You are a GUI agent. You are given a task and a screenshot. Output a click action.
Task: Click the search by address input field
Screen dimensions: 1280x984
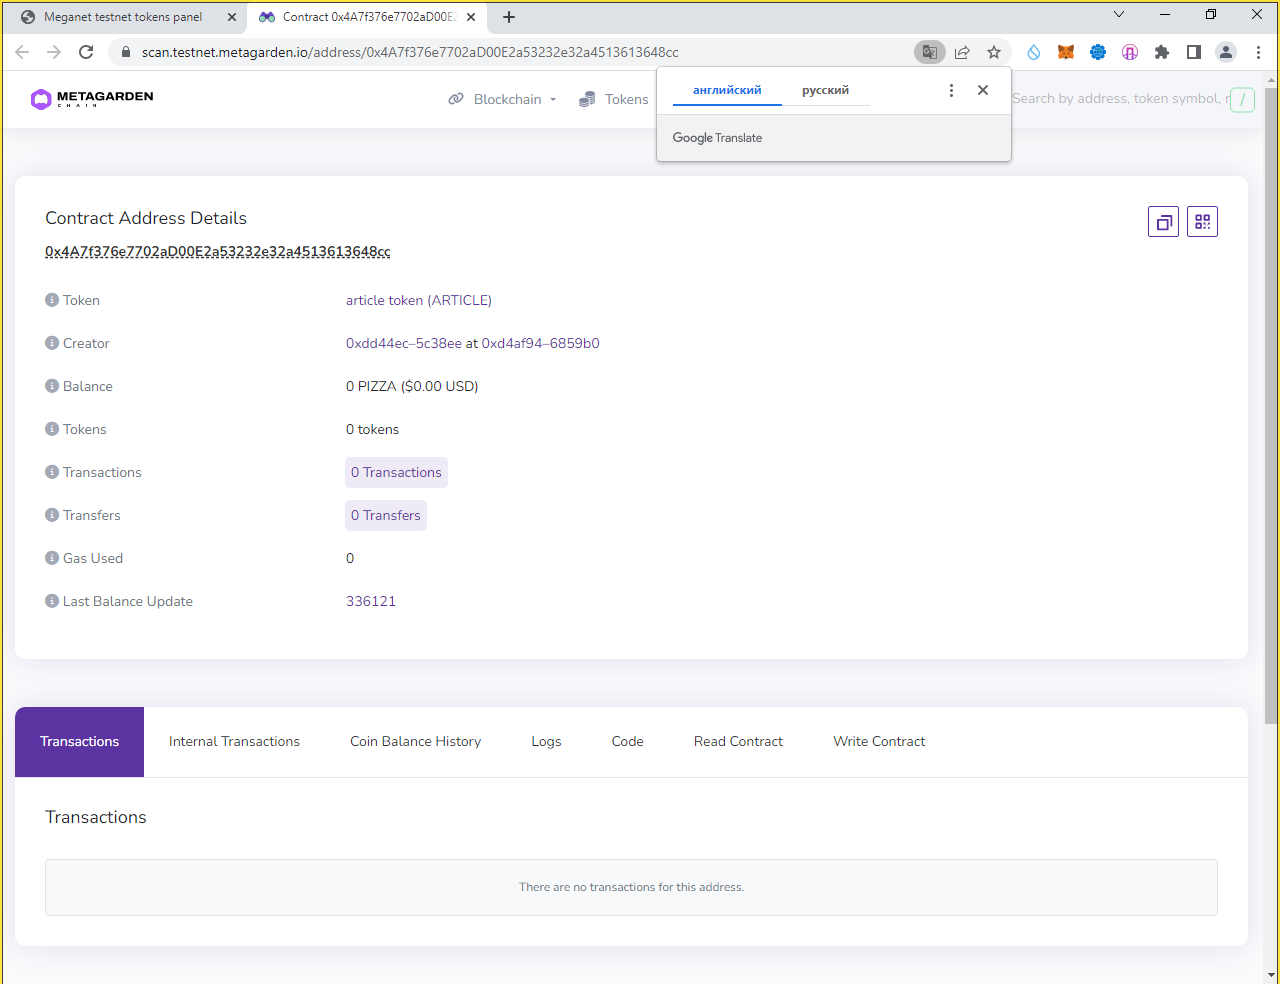tap(1119, 98)
